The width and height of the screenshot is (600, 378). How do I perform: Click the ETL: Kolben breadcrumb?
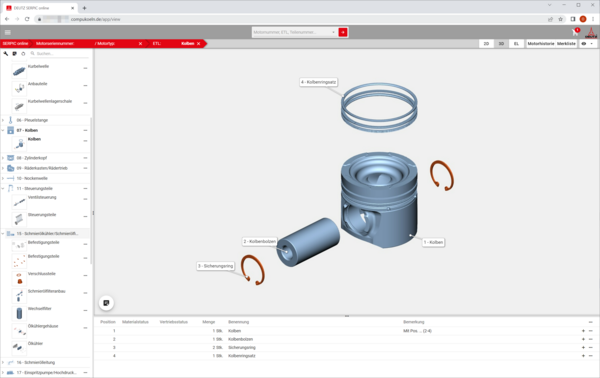coord(173,44)
